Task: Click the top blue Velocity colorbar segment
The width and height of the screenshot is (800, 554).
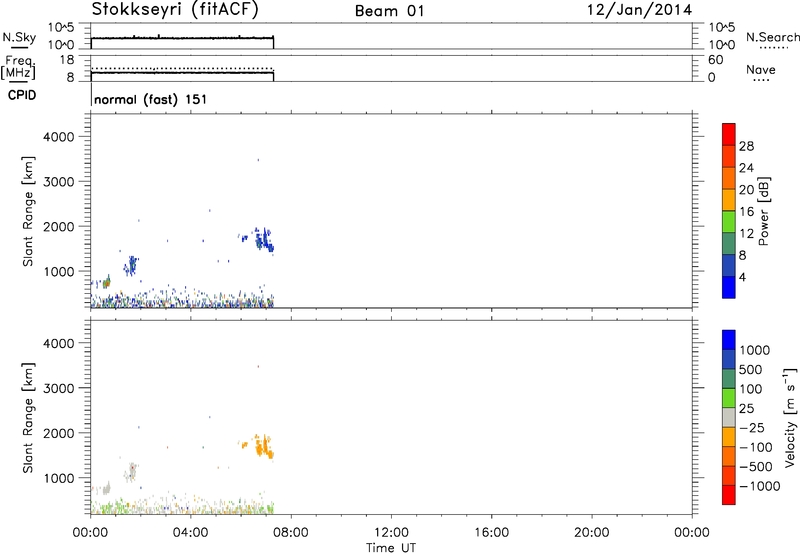Action: coord(729,340)
